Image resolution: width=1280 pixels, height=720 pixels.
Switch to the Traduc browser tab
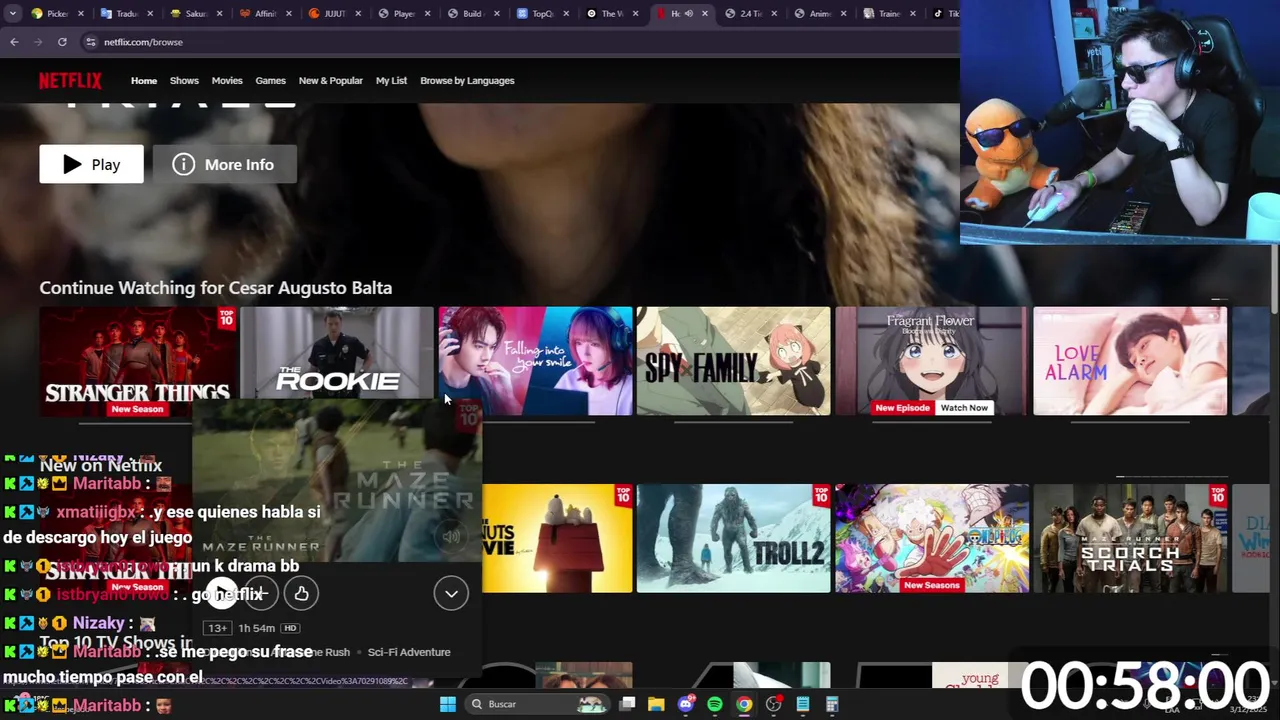(127, 14)
